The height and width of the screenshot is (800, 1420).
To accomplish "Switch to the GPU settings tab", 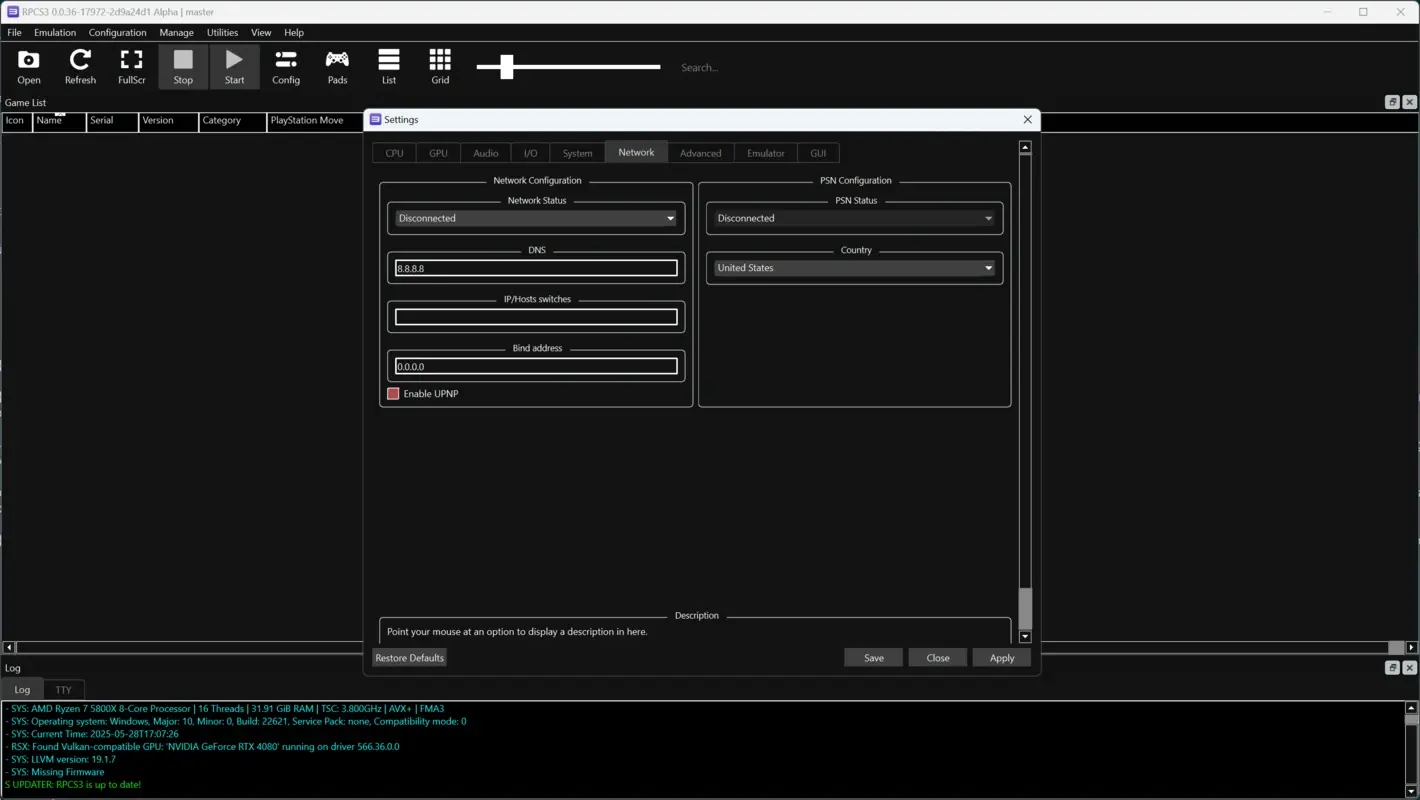I will pyautogui.click(x=438, y=152).
